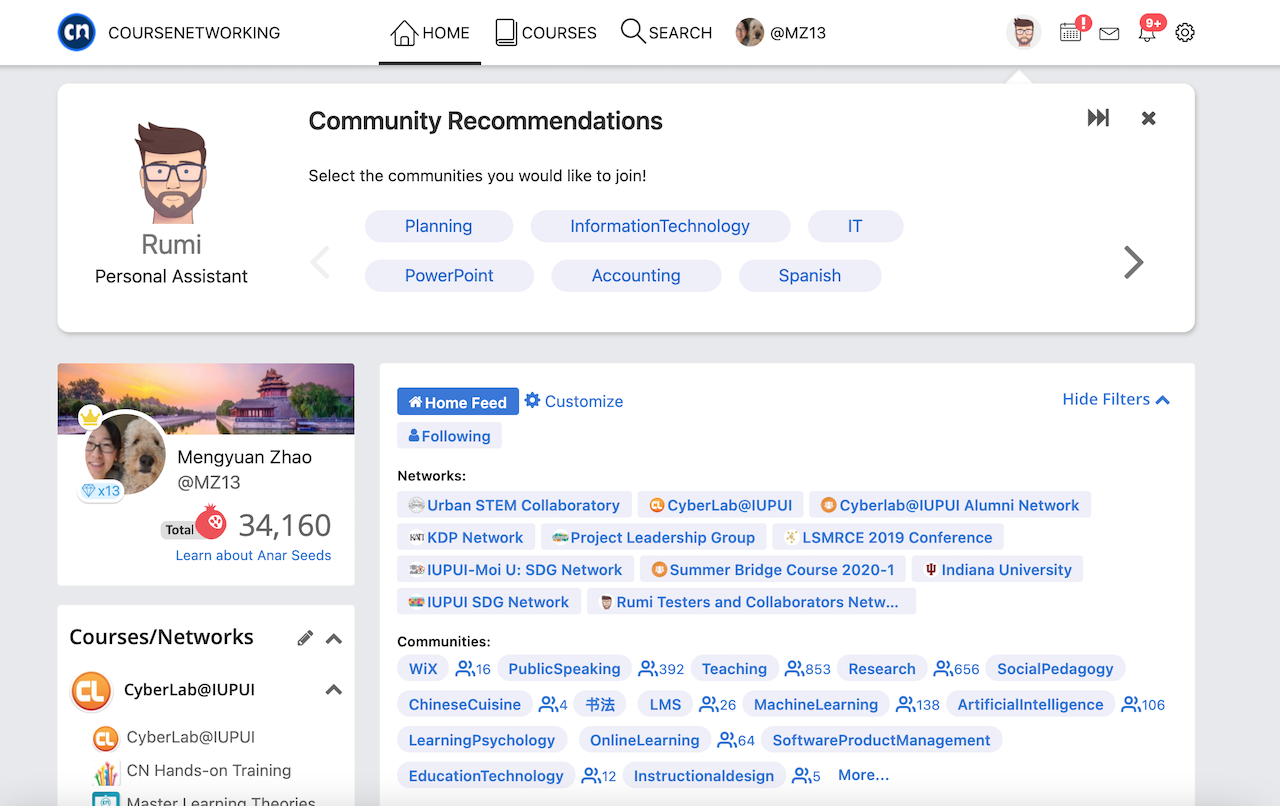This screenshot has width=1280, height=806.
Task: Click the gold crown badge on profile photo
Action: (x=90, y=416)
